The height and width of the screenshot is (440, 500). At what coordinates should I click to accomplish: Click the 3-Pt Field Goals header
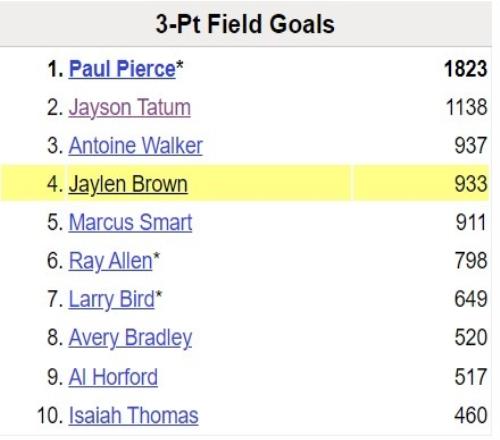(245, 24)
